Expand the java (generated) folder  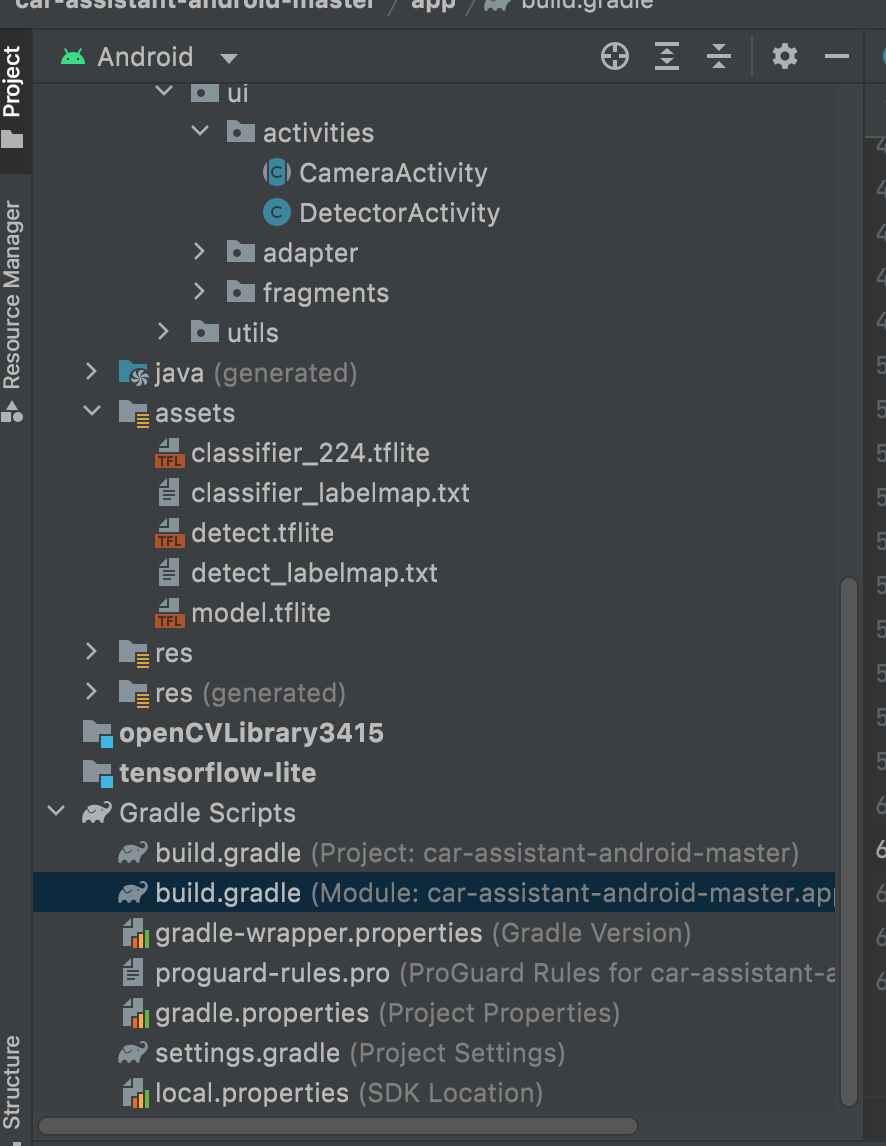tap(91, 371)
